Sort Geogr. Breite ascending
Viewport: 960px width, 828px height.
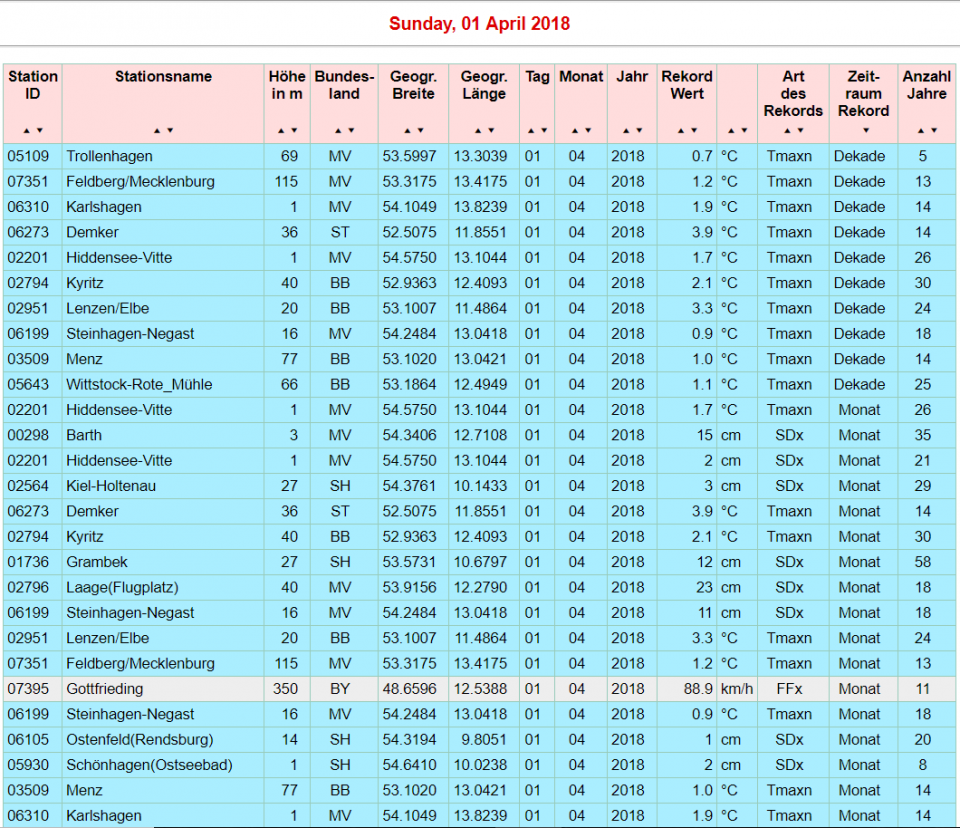pos(407,130)
